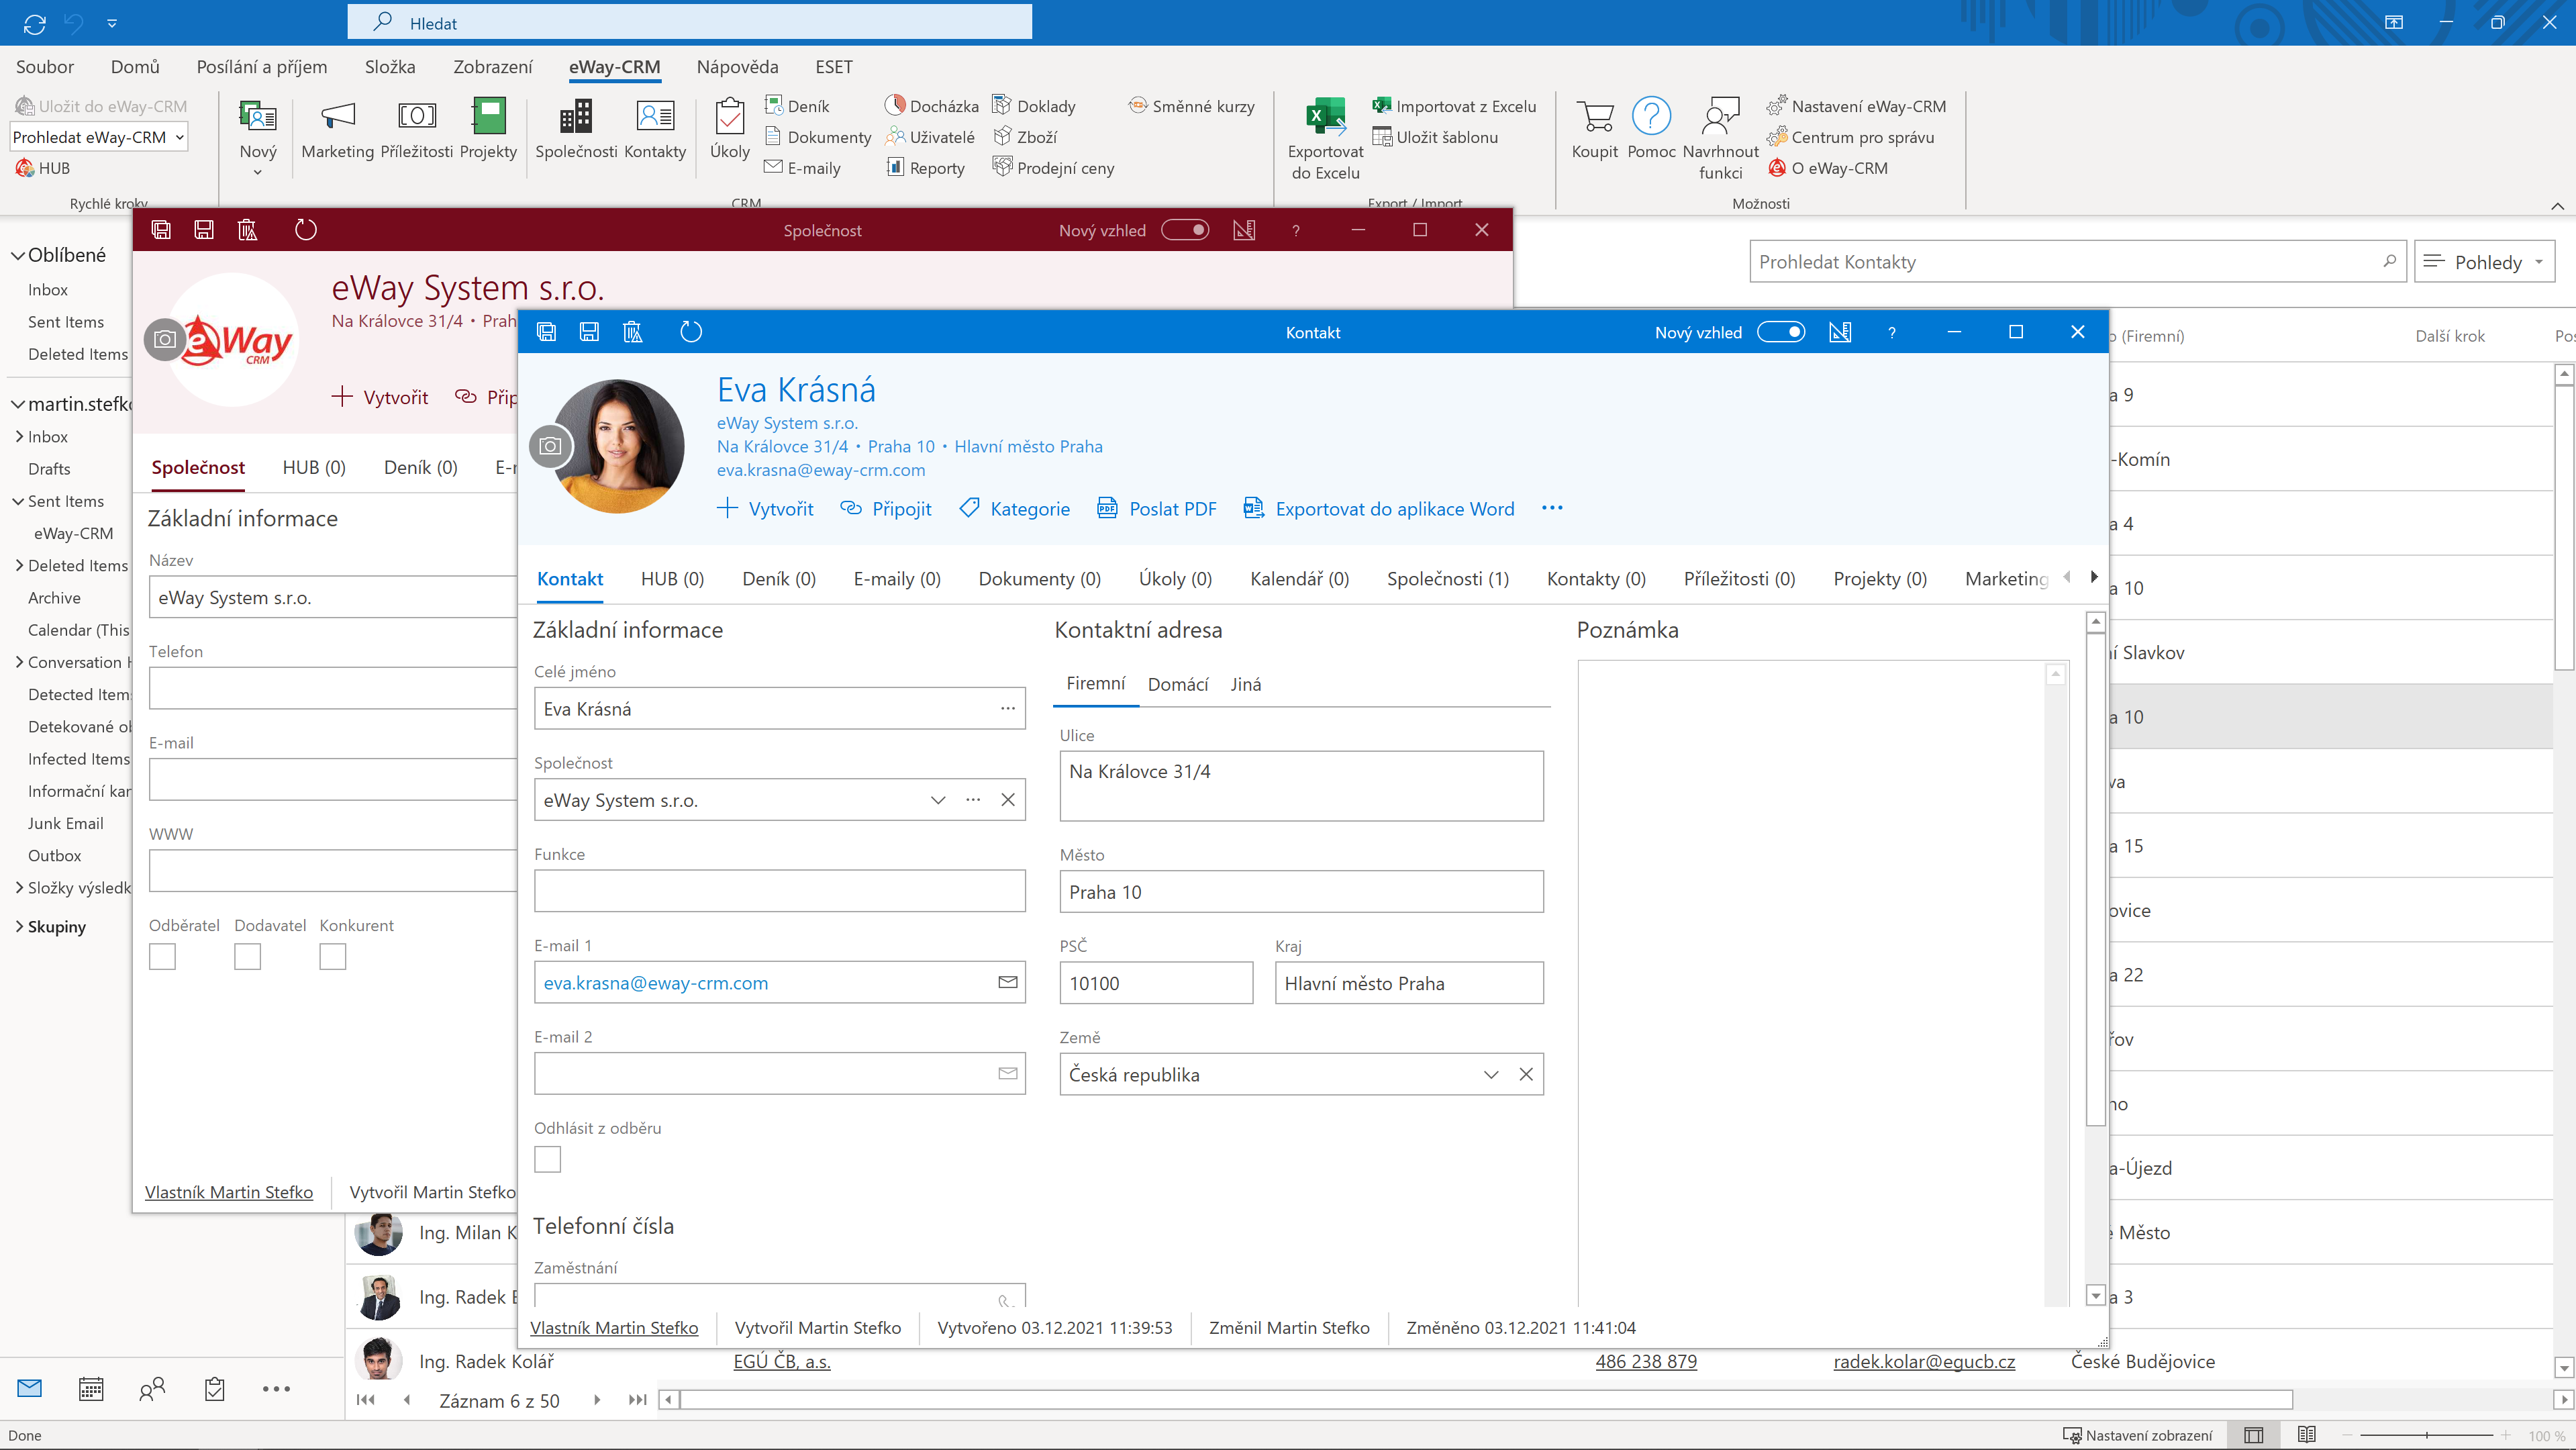Open Soubor menu

(x=45, y=67)
